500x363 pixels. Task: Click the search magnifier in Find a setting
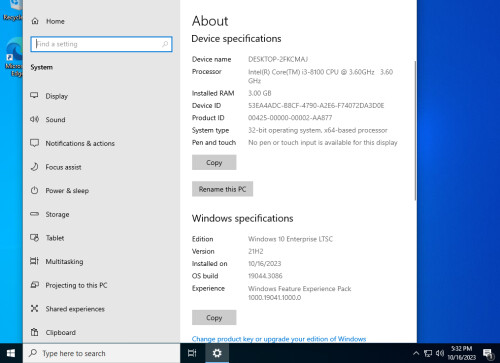tap(165, 44)
